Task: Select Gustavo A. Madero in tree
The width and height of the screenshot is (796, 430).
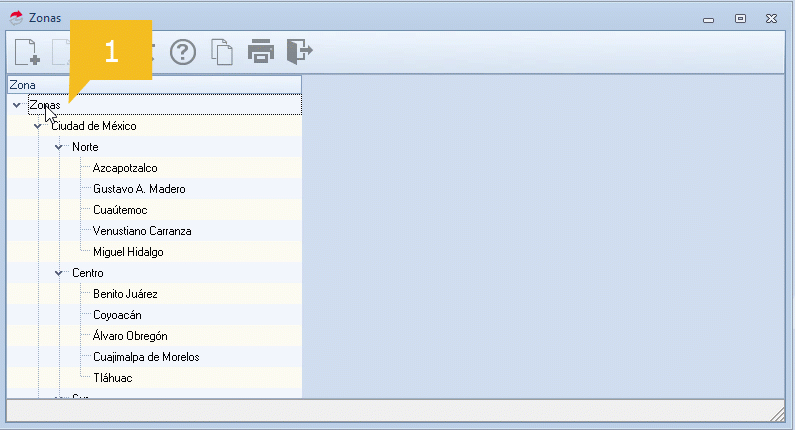Action: (139, 189)
